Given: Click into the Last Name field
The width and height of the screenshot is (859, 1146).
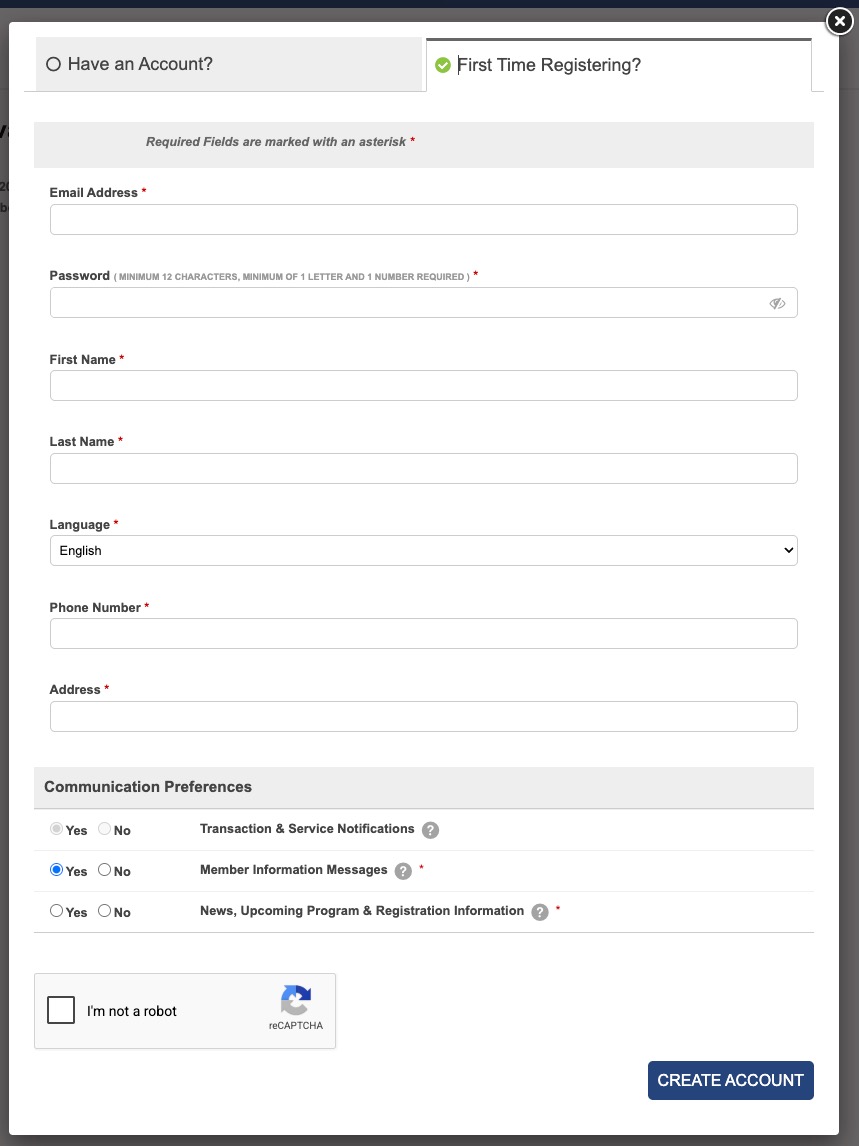Looking at the screenshot, I should click(x=423, y=468).
